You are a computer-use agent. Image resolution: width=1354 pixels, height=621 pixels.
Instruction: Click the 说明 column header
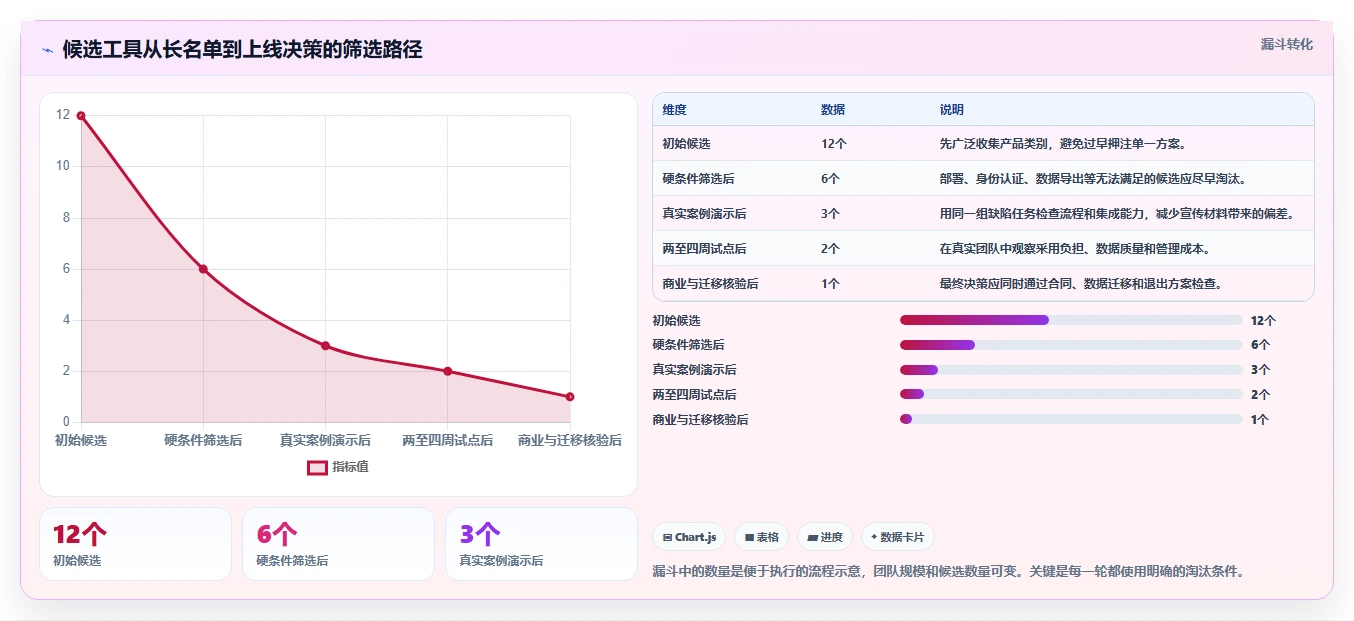951,110
